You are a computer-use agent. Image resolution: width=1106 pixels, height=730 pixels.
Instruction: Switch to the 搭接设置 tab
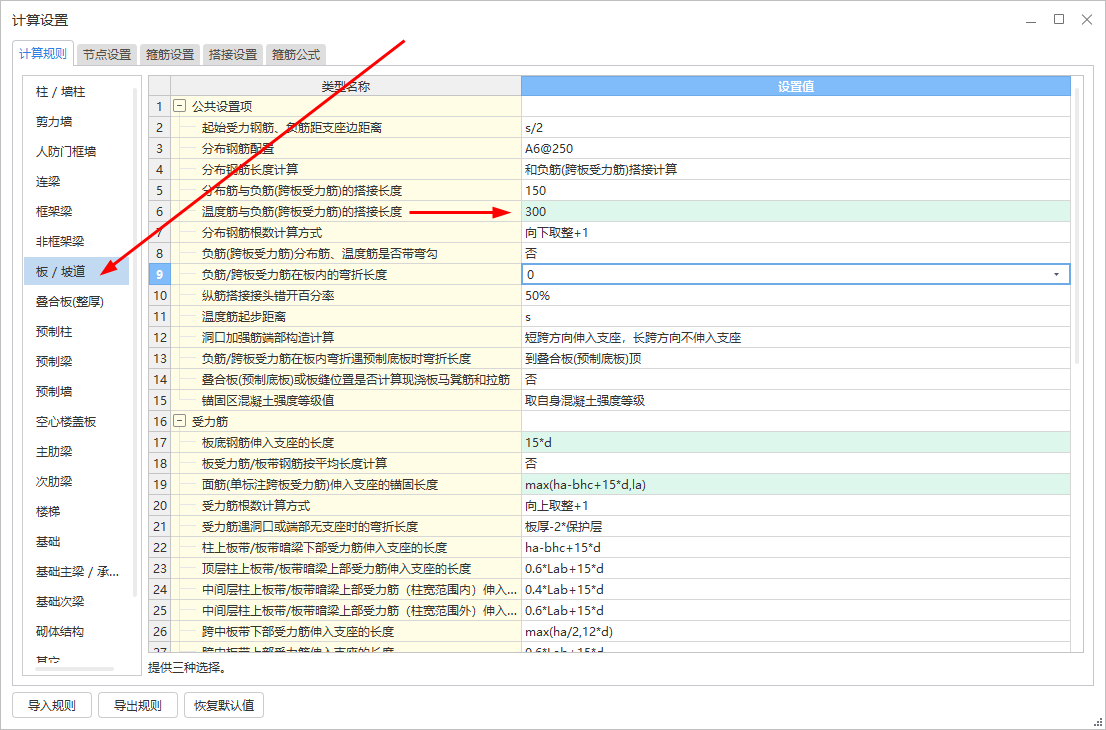coord(233,54)
